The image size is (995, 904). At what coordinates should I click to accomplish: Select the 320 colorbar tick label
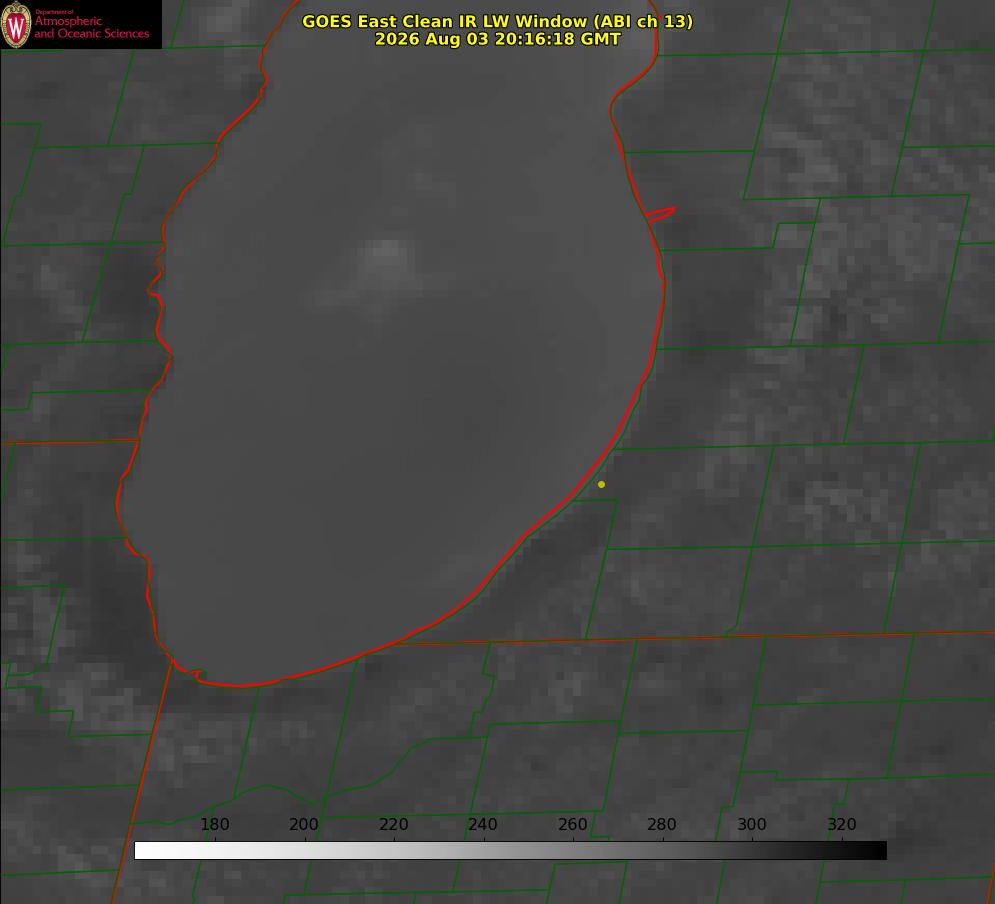point(842,824)
